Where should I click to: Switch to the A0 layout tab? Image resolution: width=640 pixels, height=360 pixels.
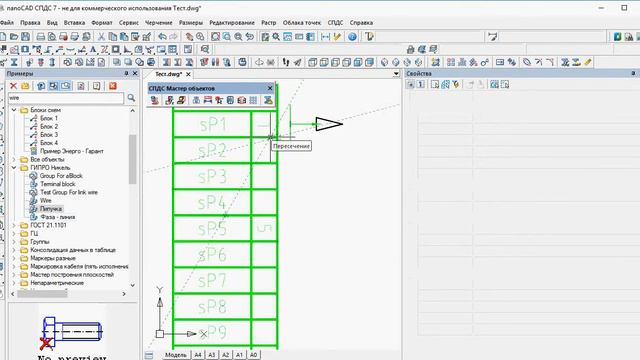pos(253,355)
